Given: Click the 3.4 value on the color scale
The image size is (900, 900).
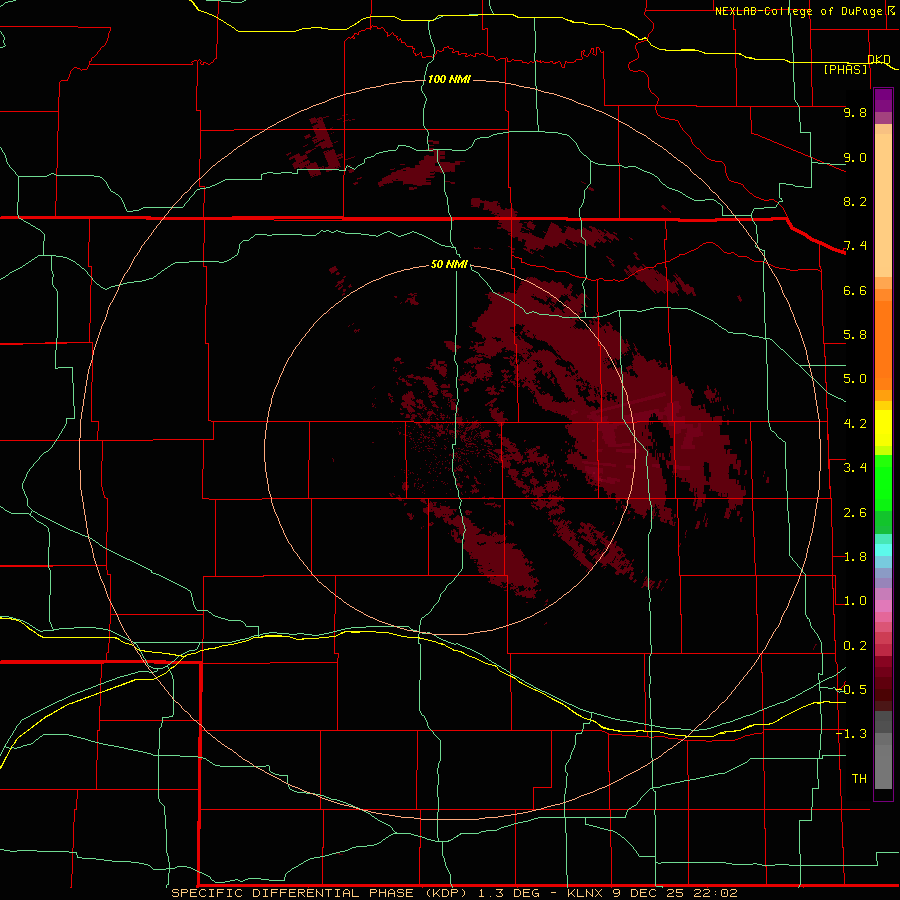Looking at the screenshot, I should (x=855, y=468).
